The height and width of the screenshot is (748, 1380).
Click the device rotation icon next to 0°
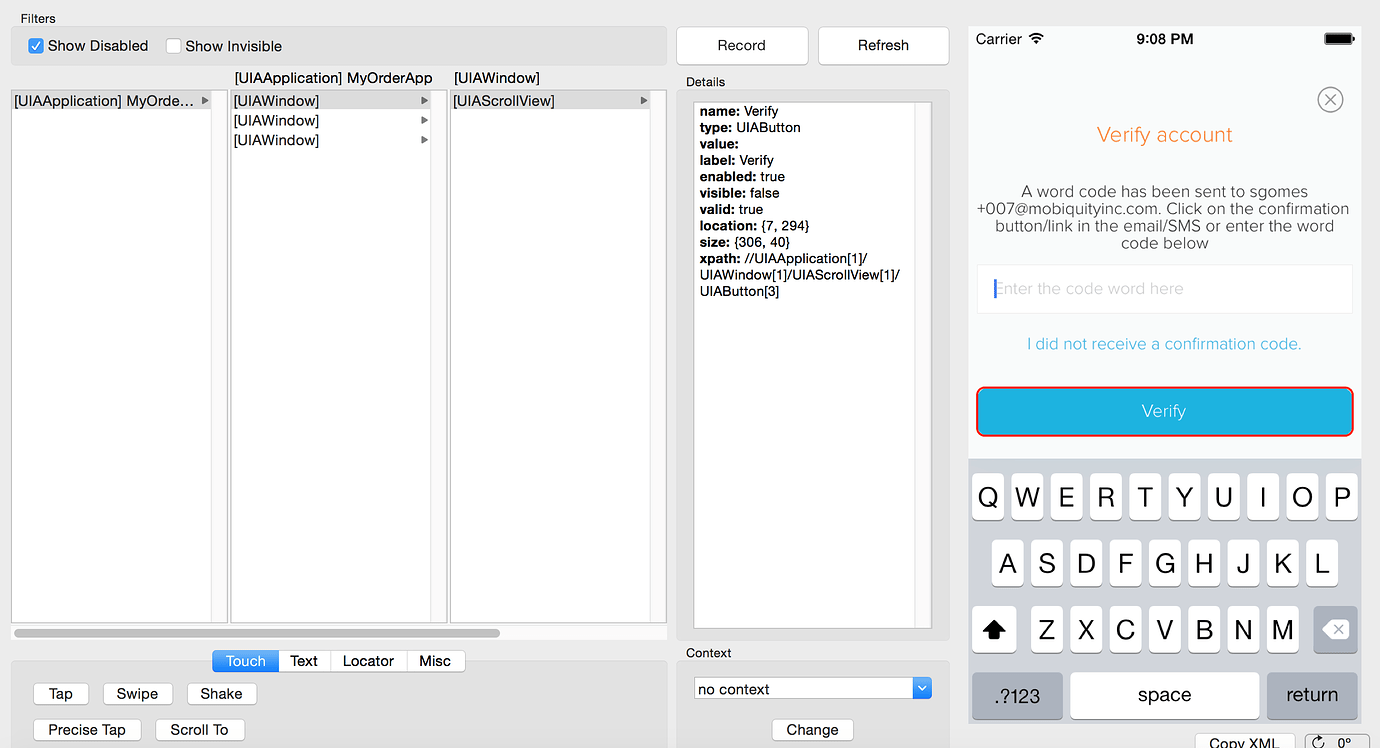(1317, 741)
